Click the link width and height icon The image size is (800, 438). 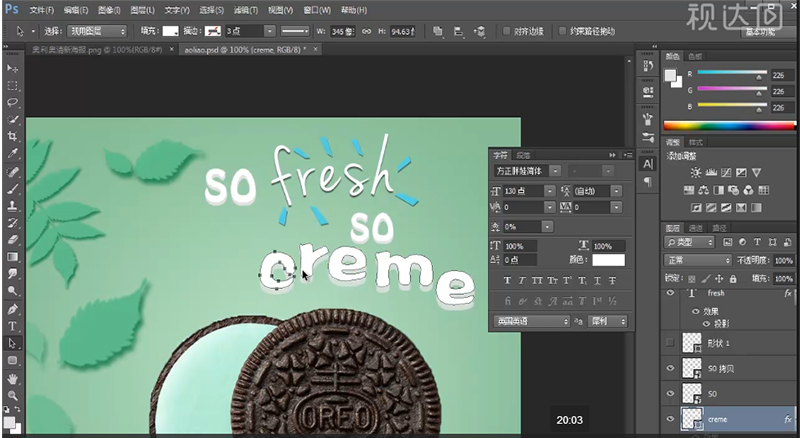[x=366, y=32]
